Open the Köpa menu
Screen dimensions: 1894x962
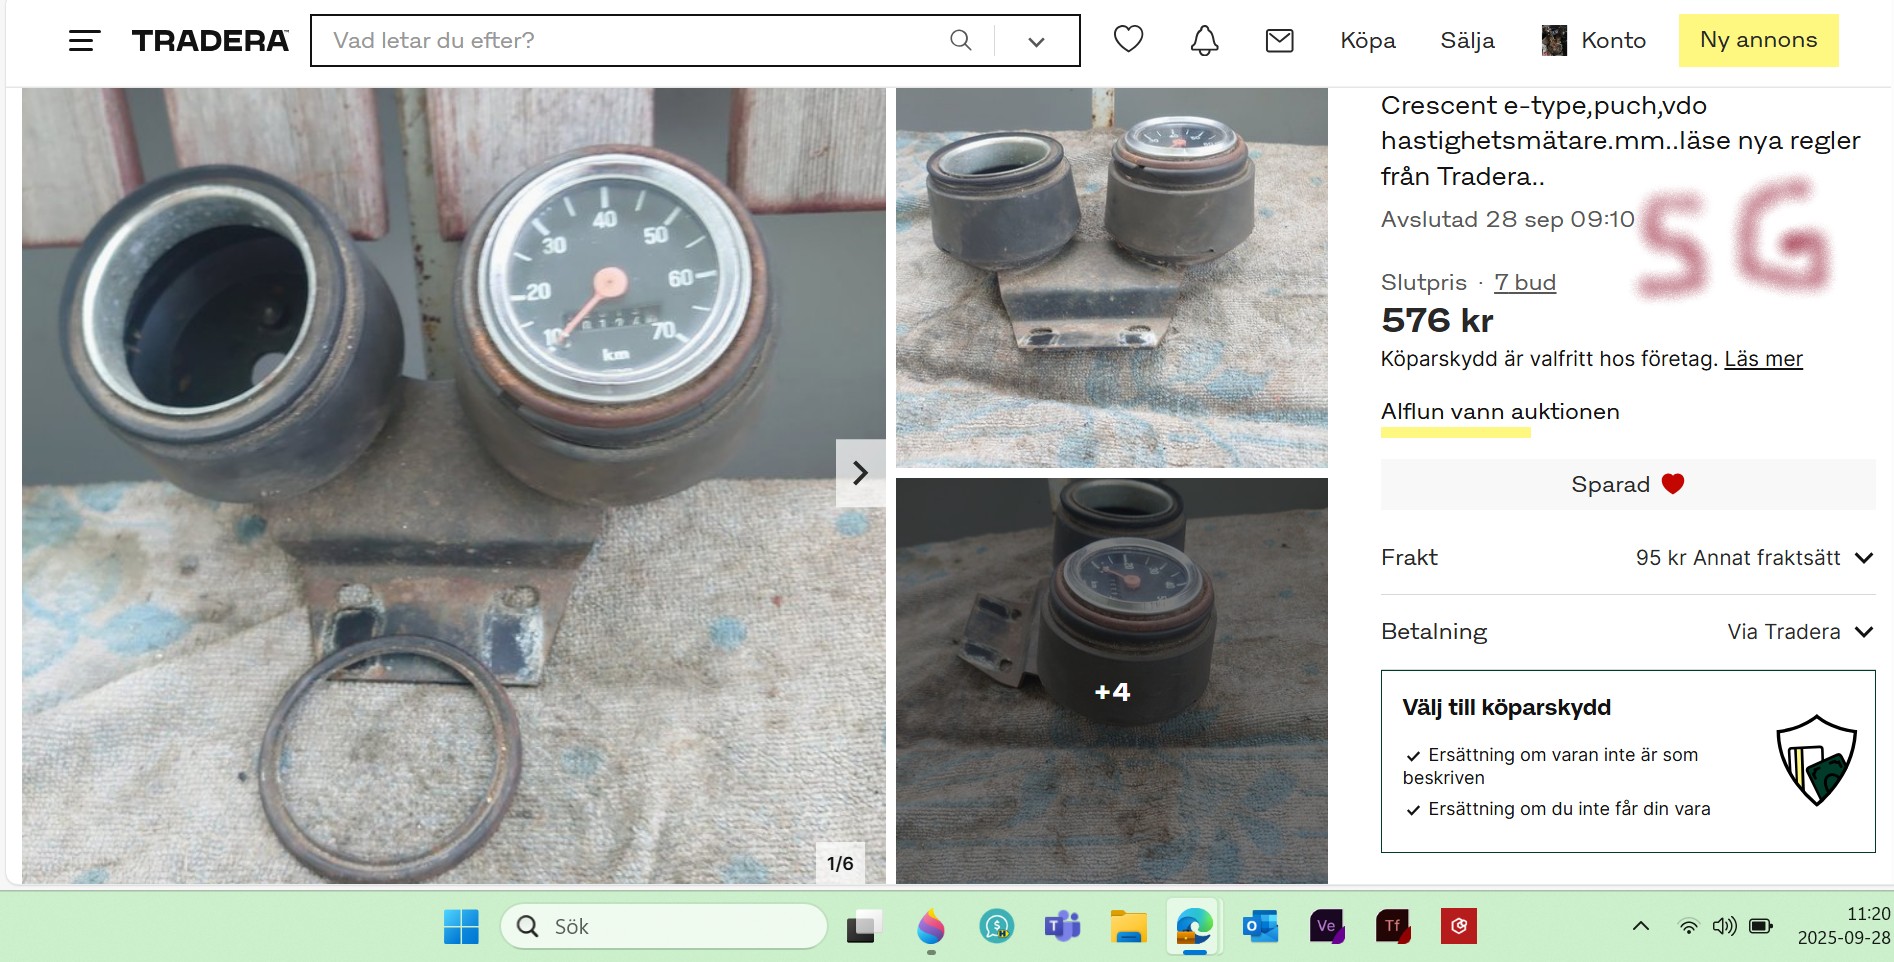pos(1367,41)
